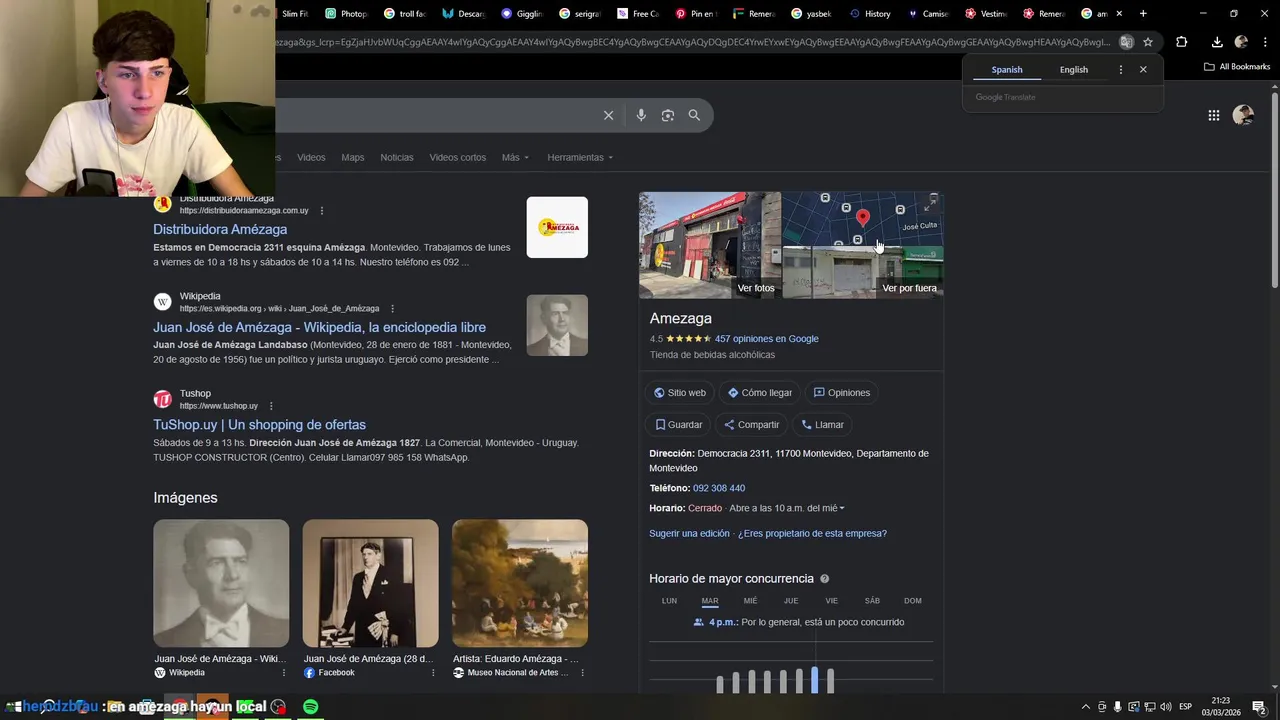Switch to the Videos search tab

311,158
